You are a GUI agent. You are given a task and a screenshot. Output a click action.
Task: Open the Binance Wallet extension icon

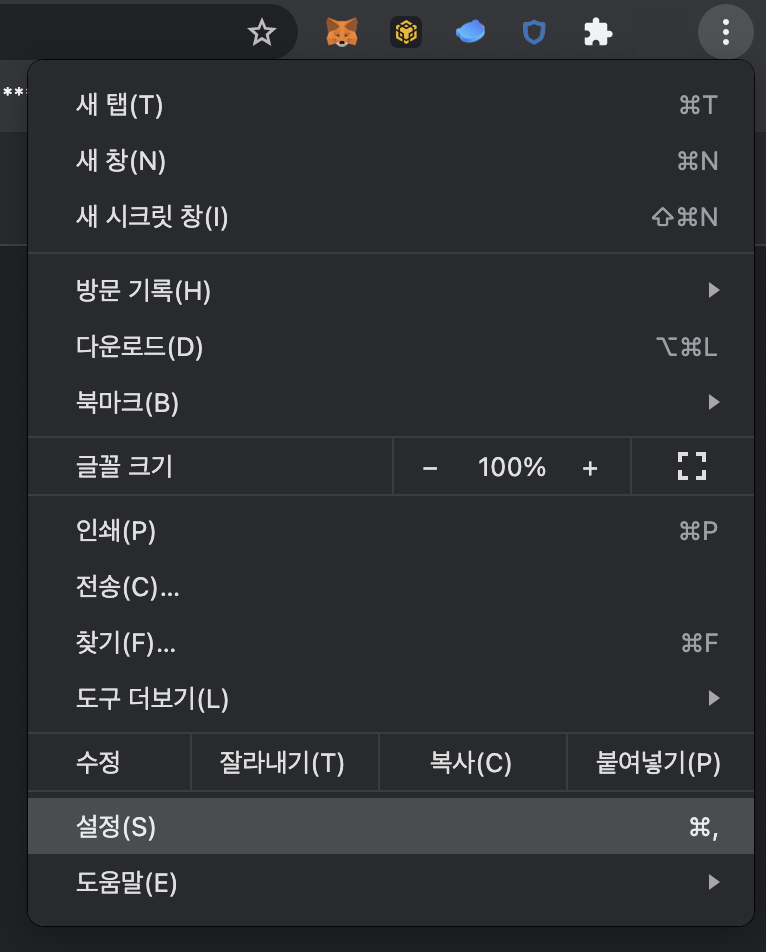click(406, 33)
